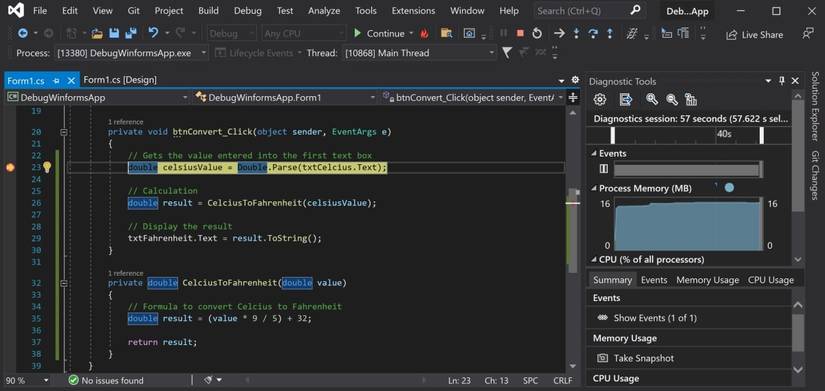
Task: Click the left timeline selection handle
Action: click(613, 135)
